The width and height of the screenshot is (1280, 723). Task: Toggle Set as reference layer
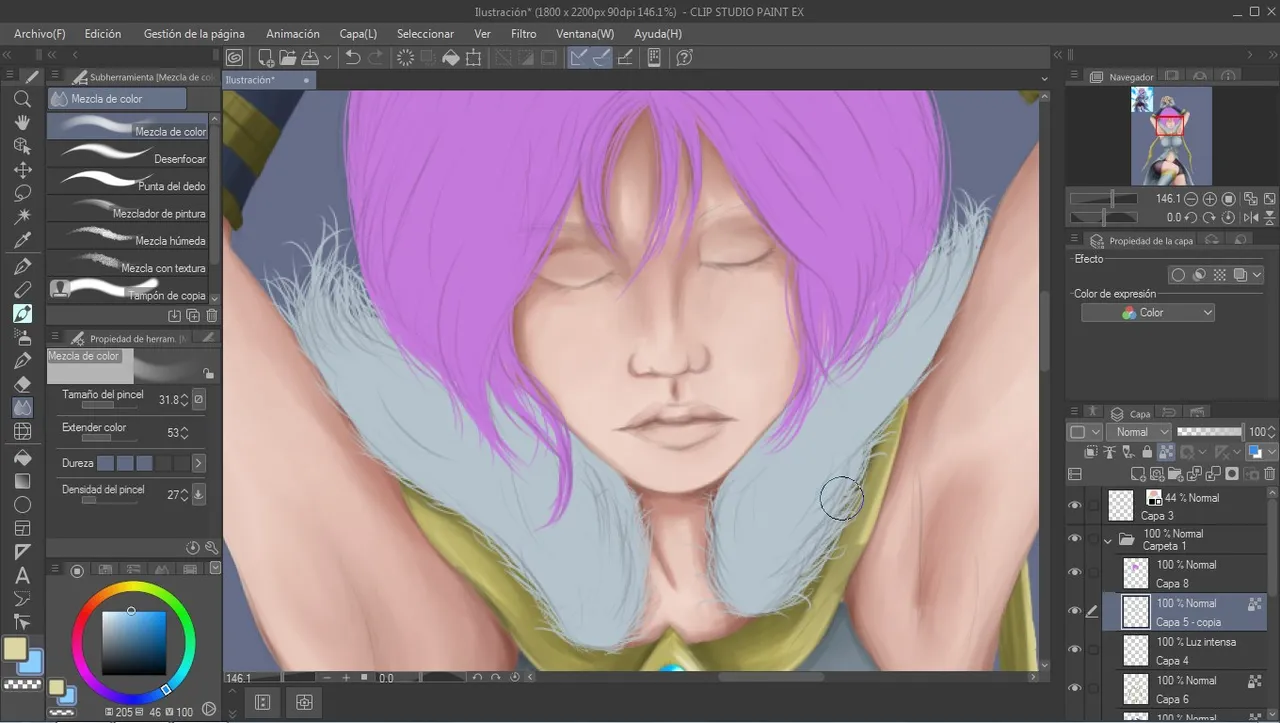click(x=1110, y=452)
